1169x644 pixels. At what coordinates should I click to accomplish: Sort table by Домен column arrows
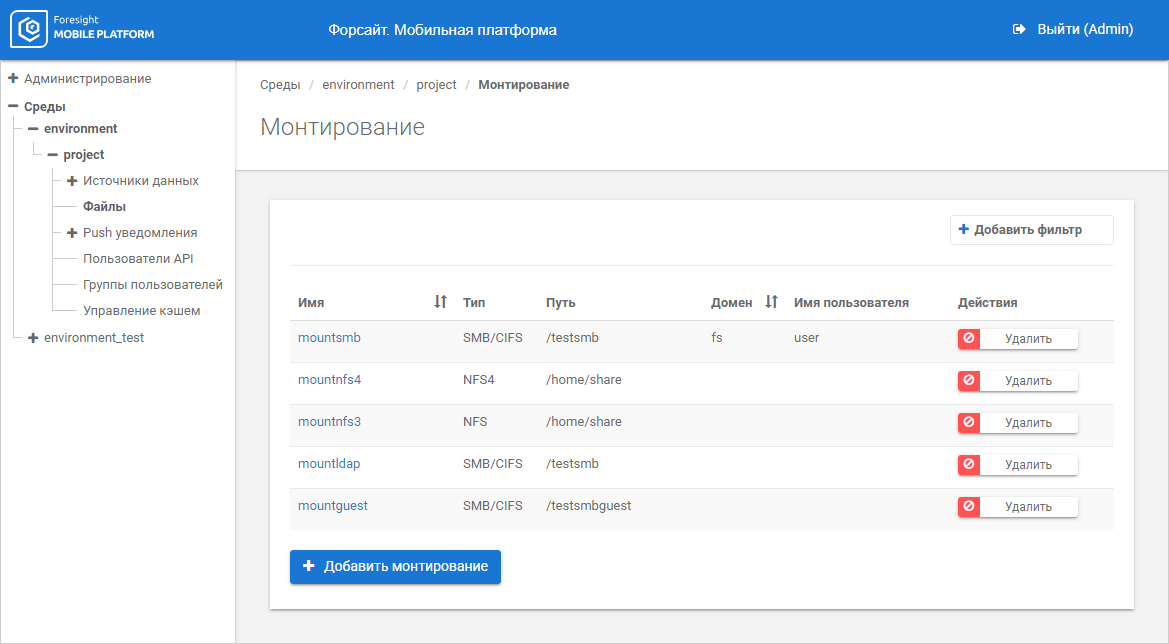[x=771, y=302]
